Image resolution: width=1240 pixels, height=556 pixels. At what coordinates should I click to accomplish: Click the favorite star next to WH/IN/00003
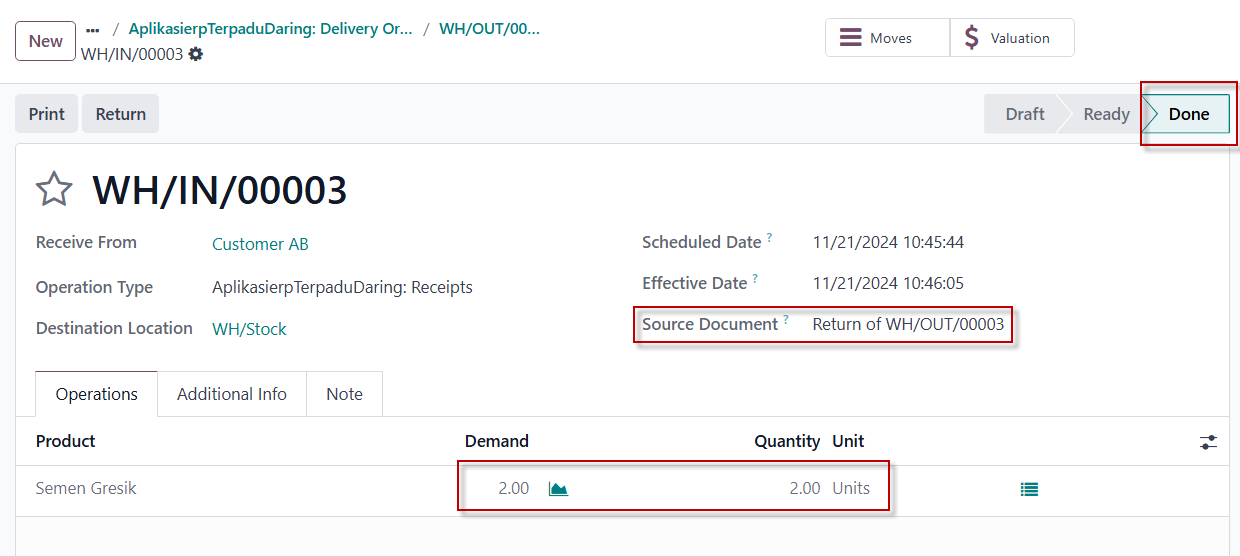pyautogui.click(x=54, y=189)
